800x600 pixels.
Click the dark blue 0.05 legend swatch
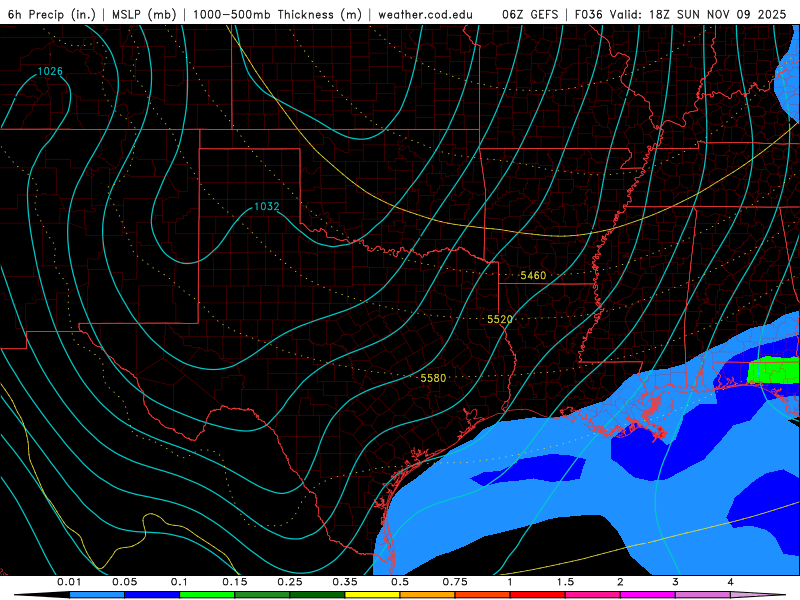(x=152, y=595)
